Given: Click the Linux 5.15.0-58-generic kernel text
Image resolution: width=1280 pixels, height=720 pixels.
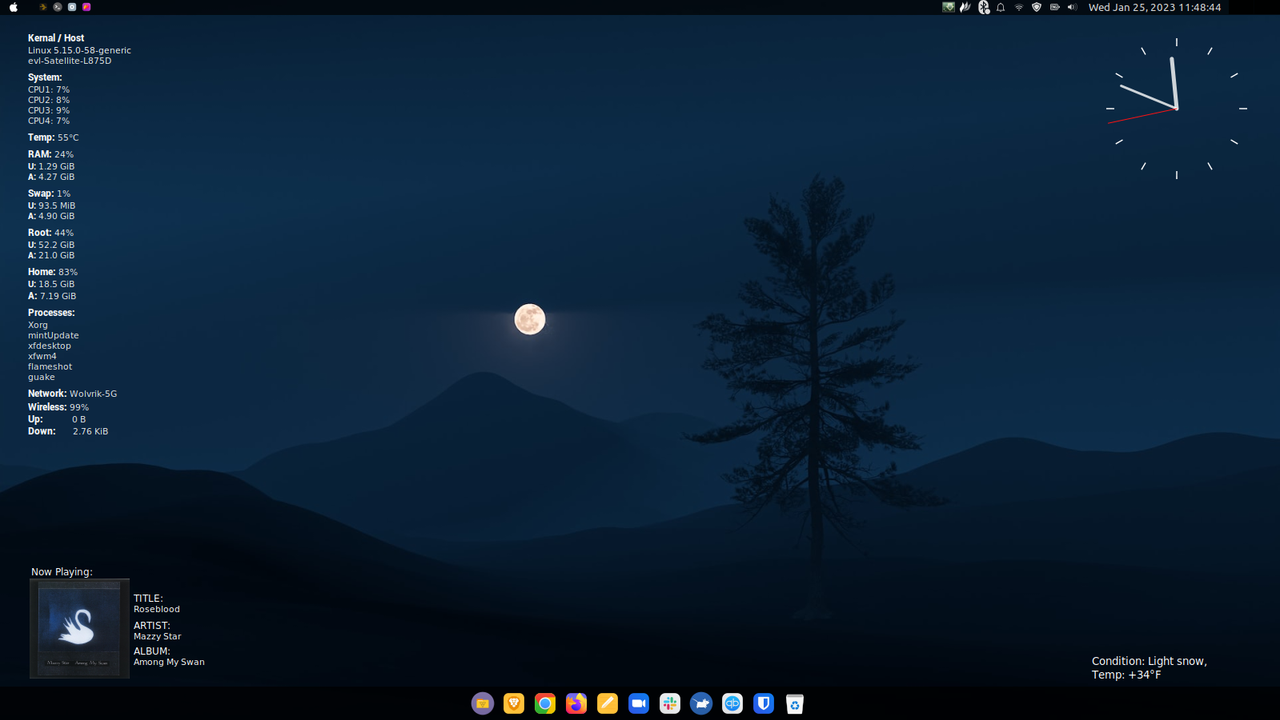Looking at the screenshot, I should tap(79, 50).
